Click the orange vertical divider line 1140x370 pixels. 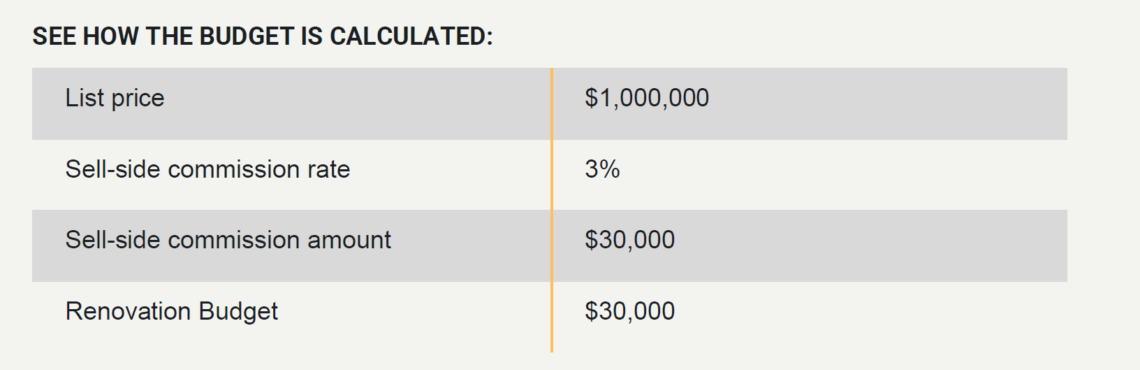pyautogui.click(x=552, y=210)
